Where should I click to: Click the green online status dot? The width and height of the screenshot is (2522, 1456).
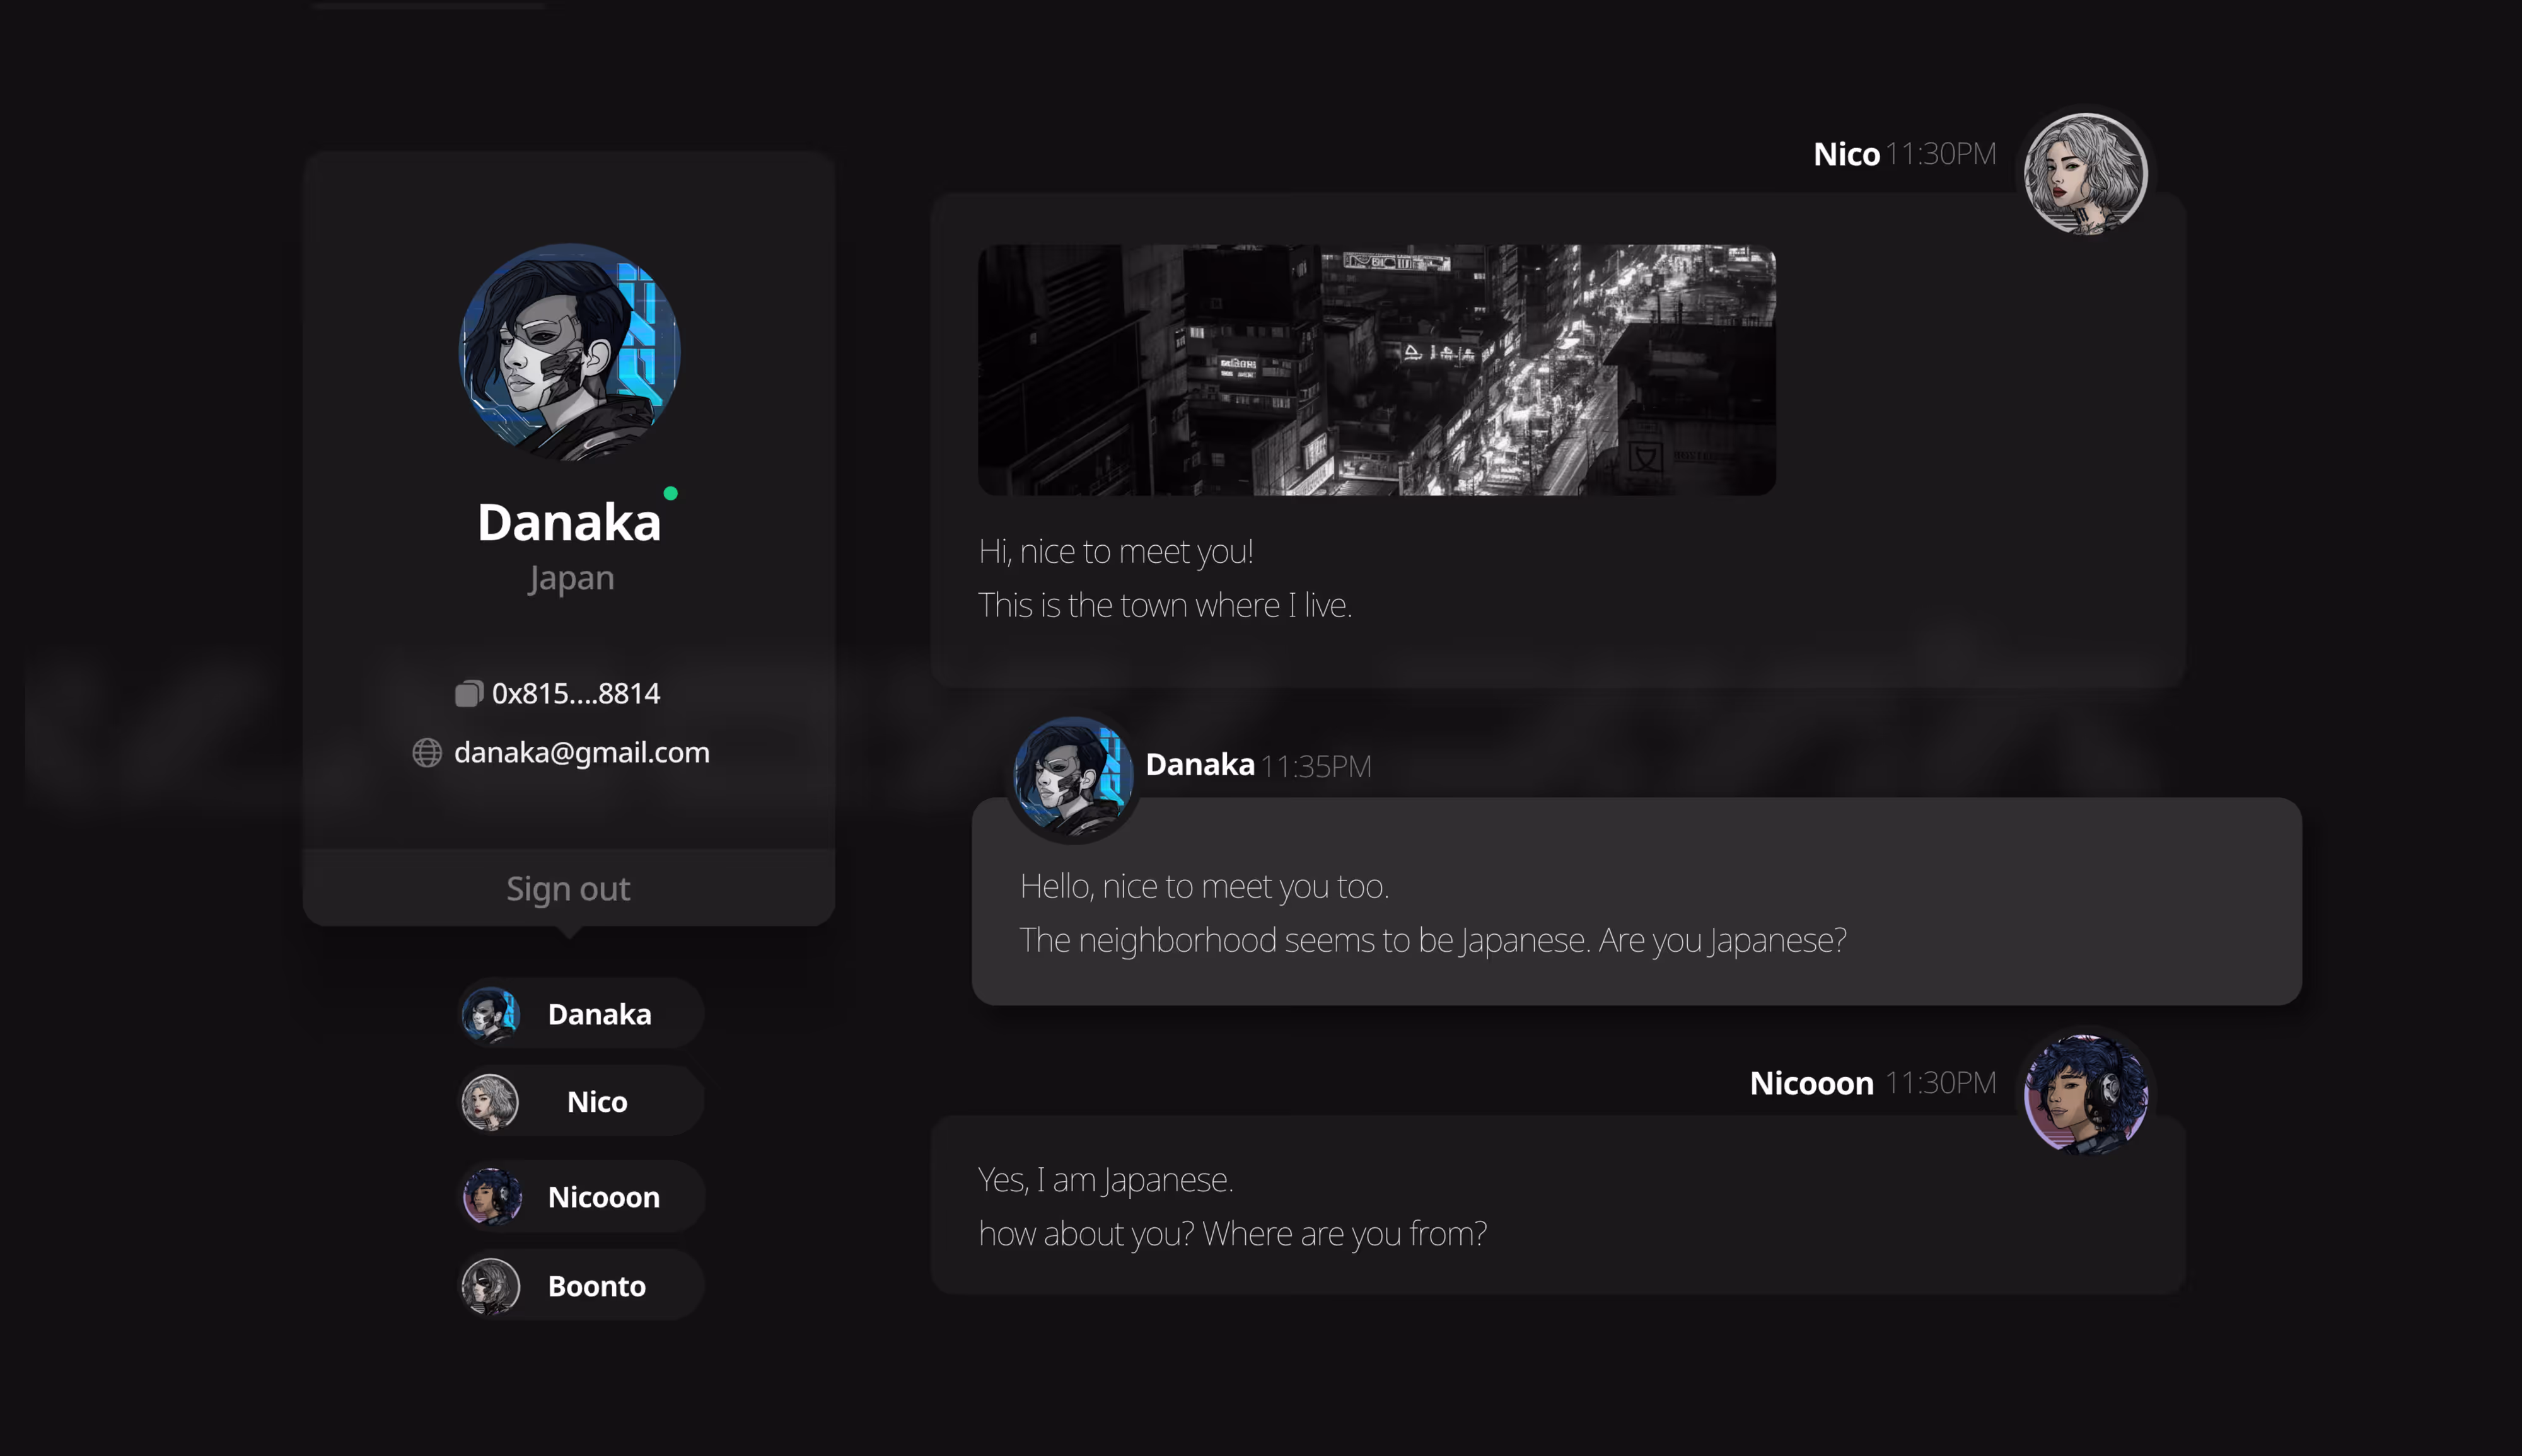[x=671, y=493]
